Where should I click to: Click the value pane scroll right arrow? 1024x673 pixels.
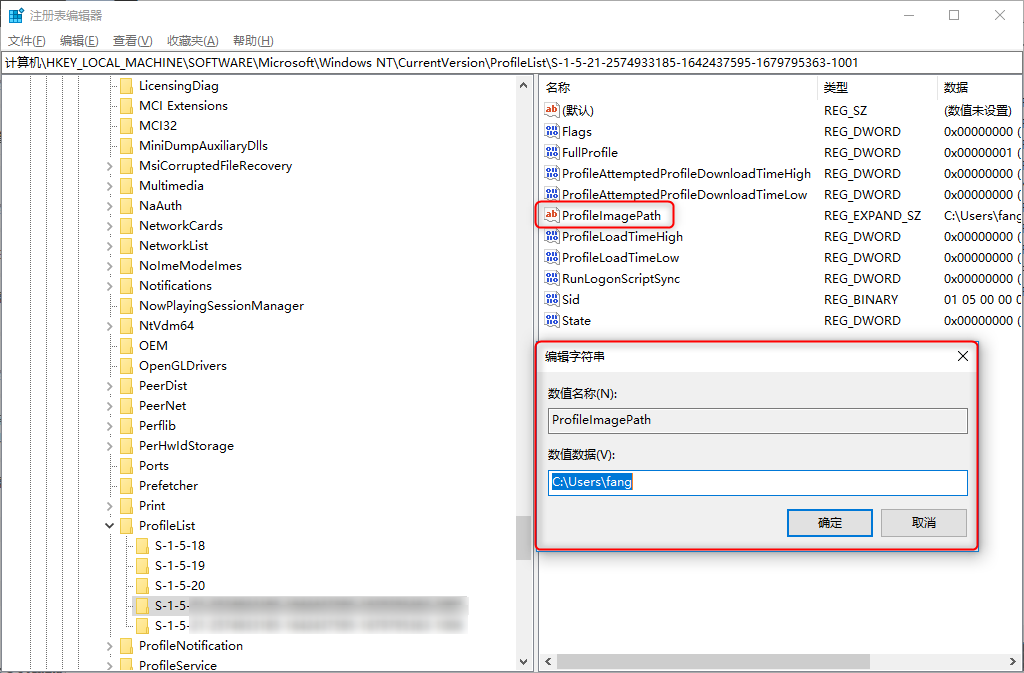point(1014,661)
